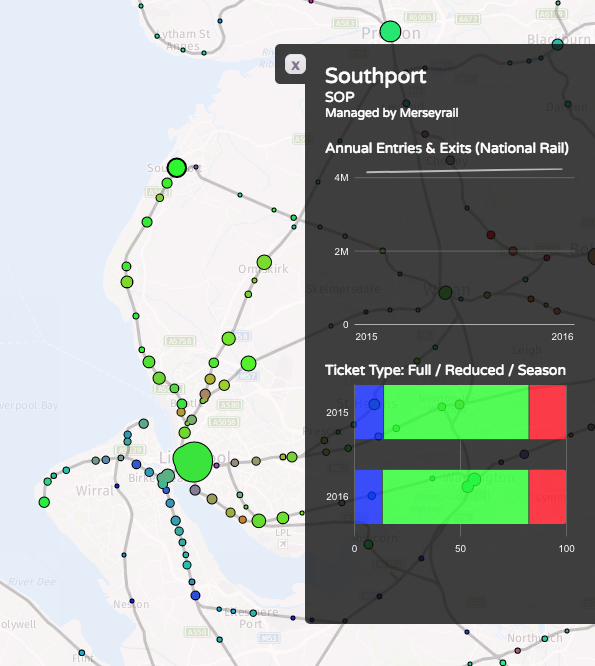The height and width of the screenshot is (666, 595).
Task: Click the Managed by Merseyrail text
Action: [x=392, y=113]
